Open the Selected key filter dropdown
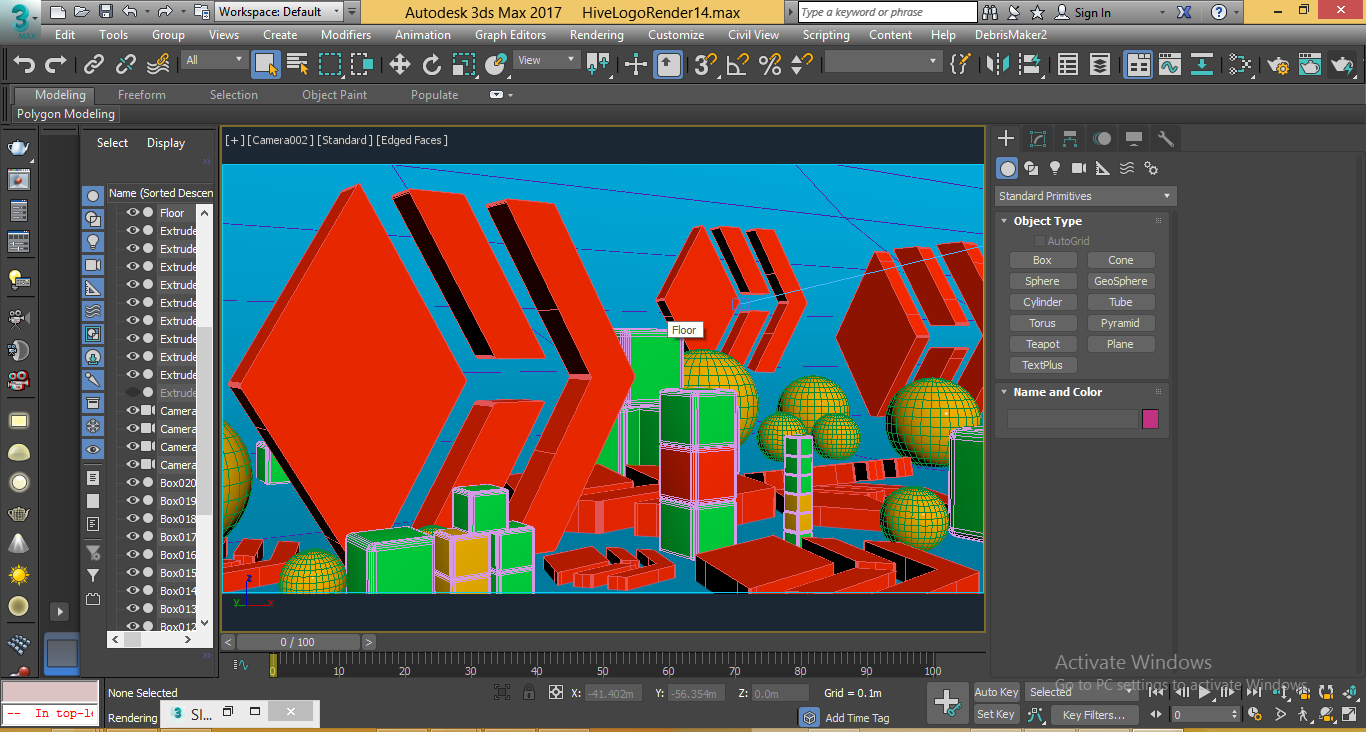 click(x=1080, y=692)
